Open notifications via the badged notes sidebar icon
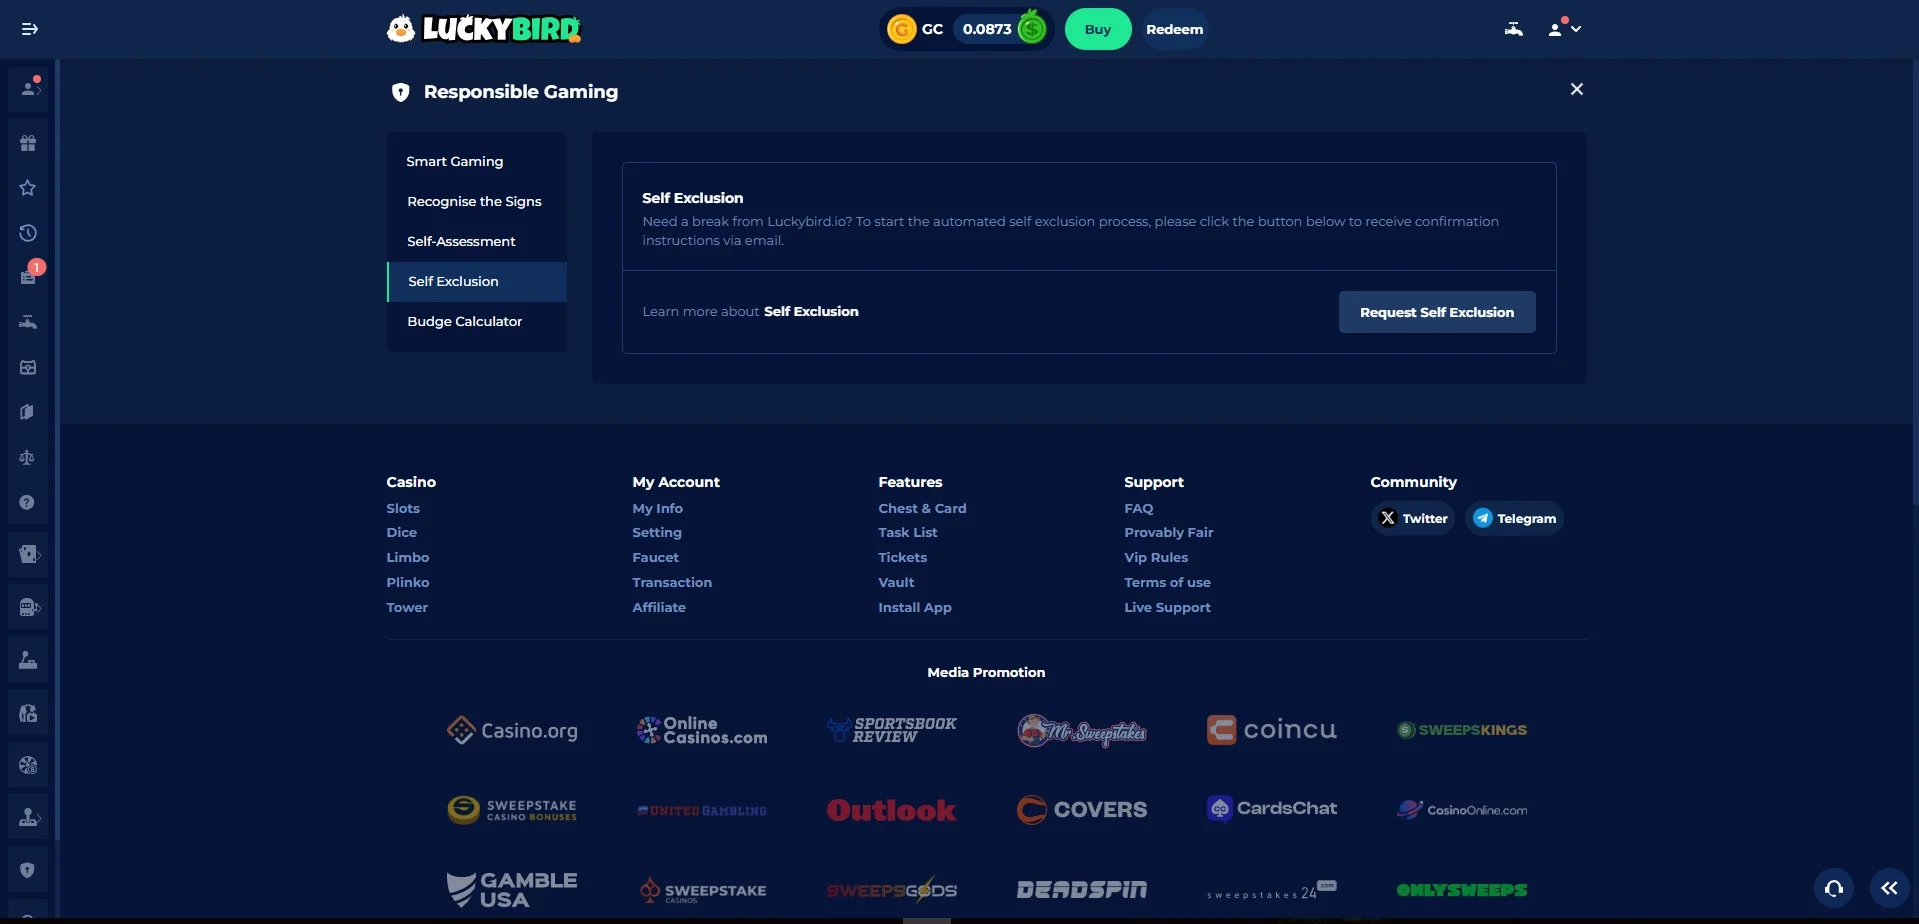 28,275
